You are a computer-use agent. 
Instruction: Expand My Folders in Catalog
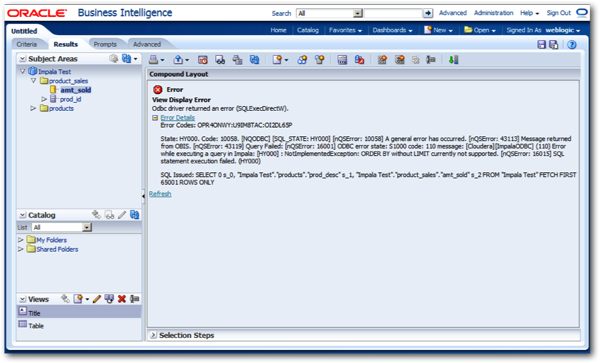coord(21,240)
